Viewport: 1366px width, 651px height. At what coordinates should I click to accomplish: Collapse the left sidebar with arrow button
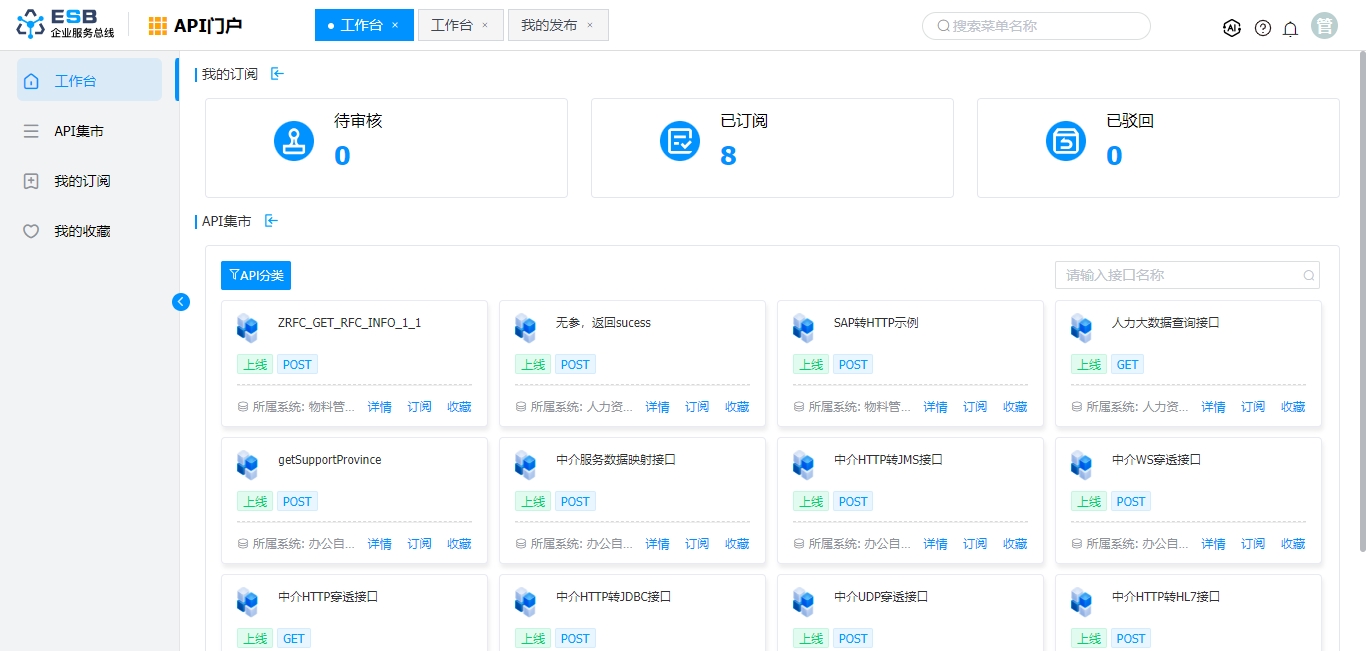[x=181, y=302]
